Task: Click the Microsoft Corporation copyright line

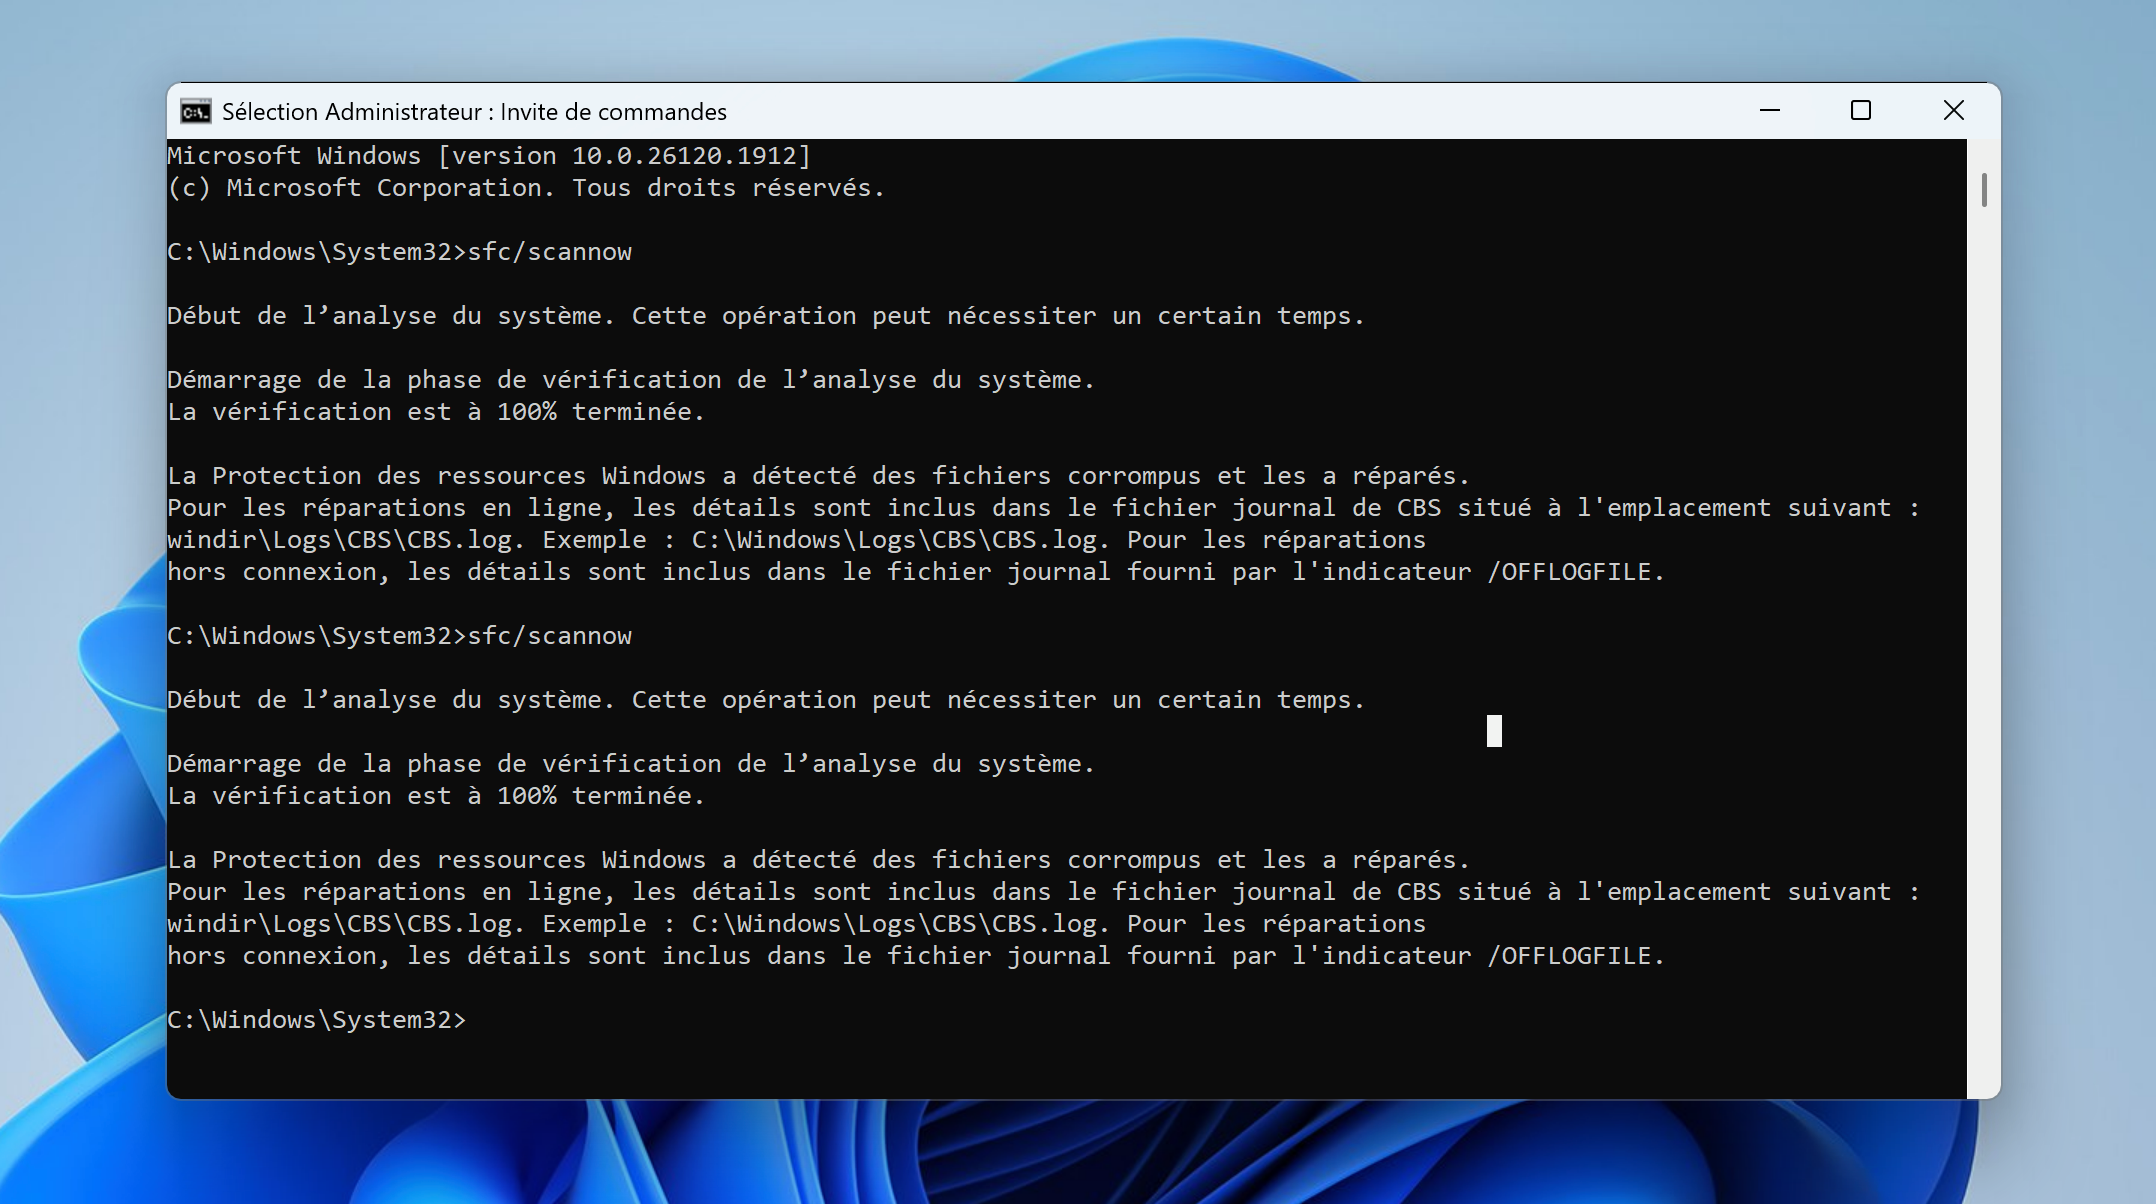Action: (x=525, y=188)
